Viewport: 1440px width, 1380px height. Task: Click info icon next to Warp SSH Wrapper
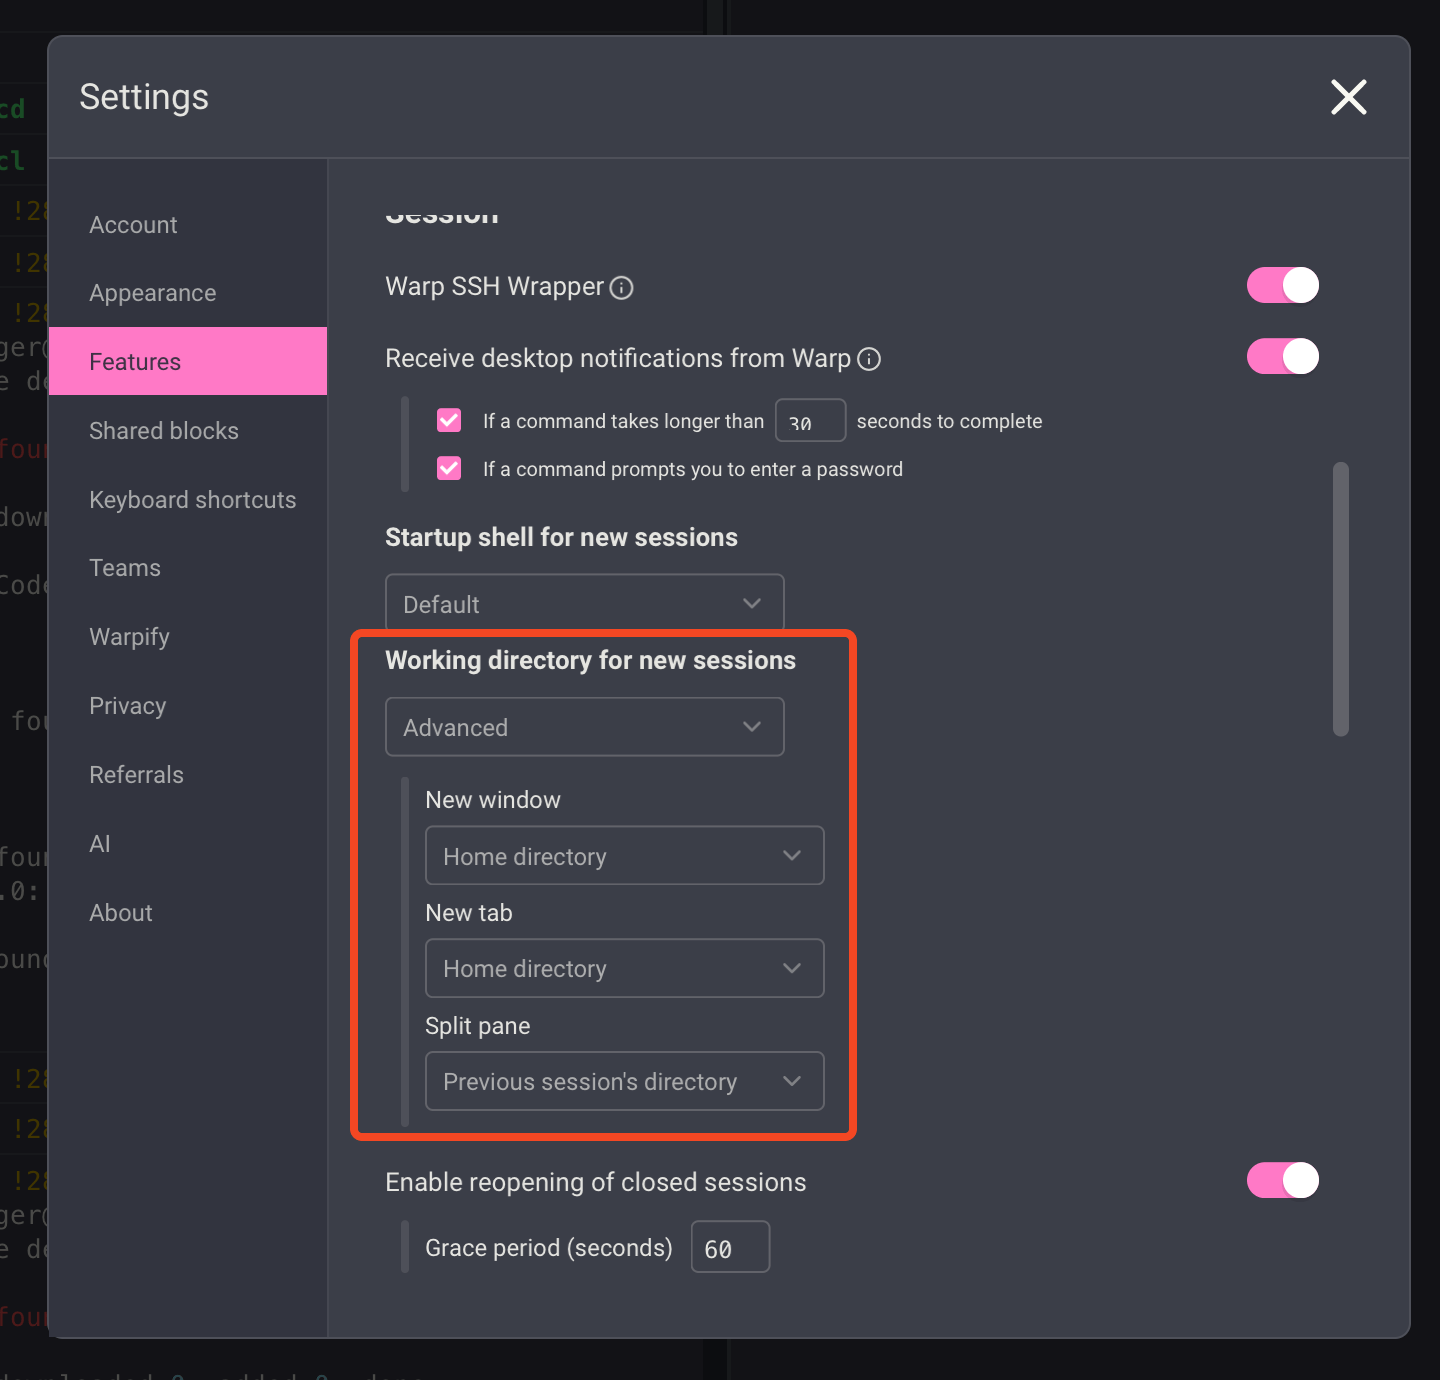(621, 288)
